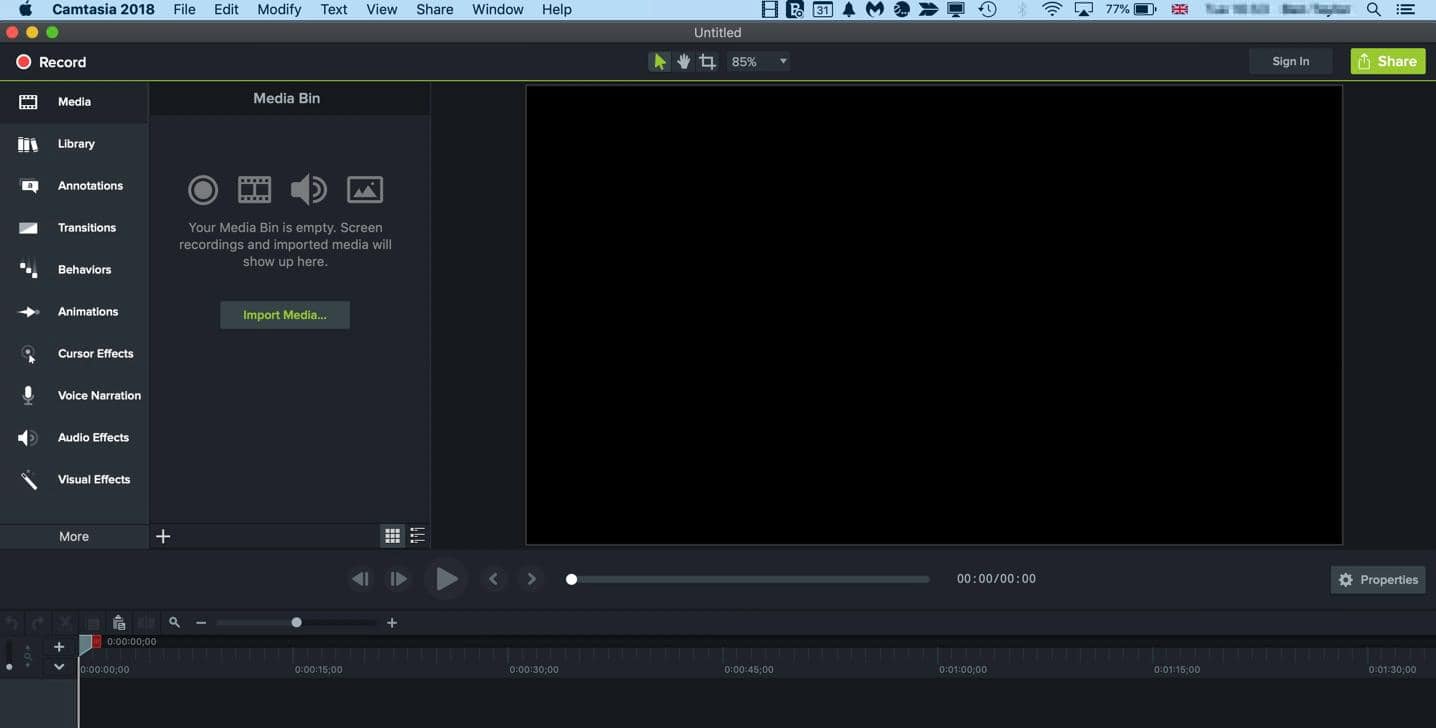This screenshot has height=728, width=1436.
Task: Open the Modify menu
Action: [279, 9]
